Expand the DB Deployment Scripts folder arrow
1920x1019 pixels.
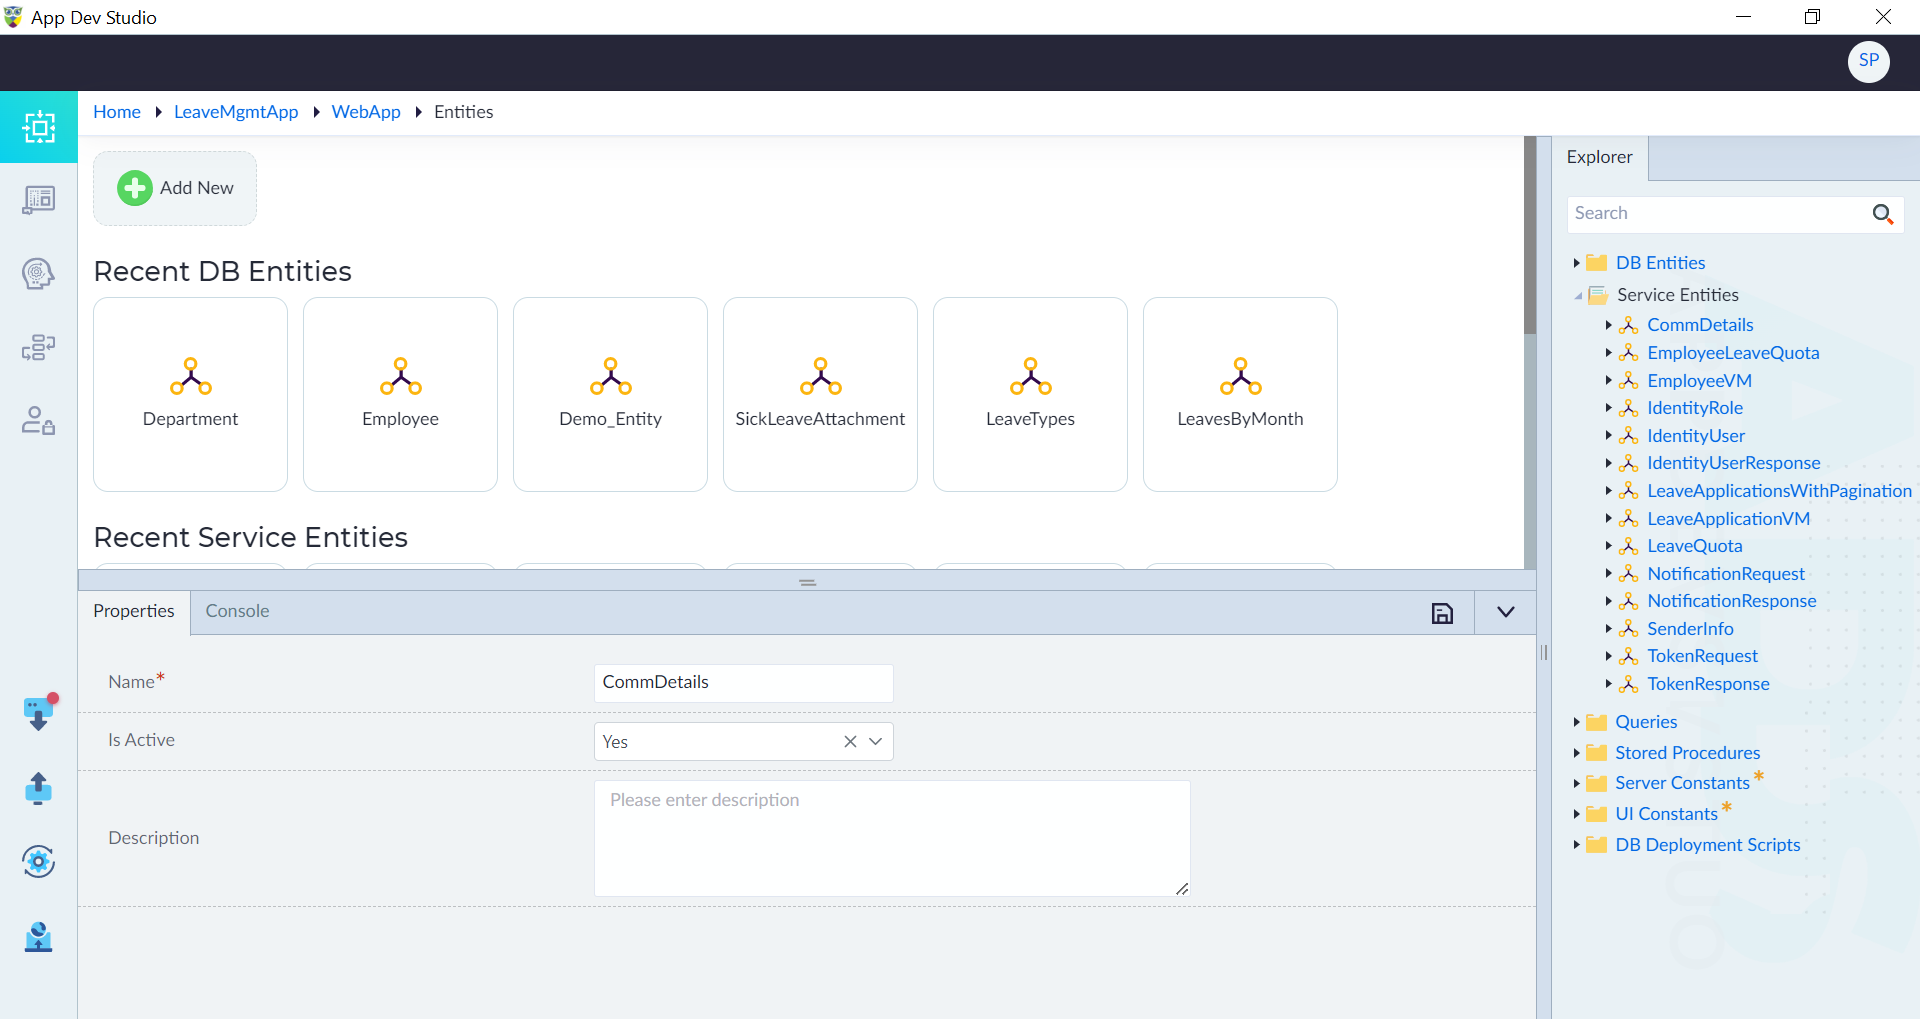1576,845
